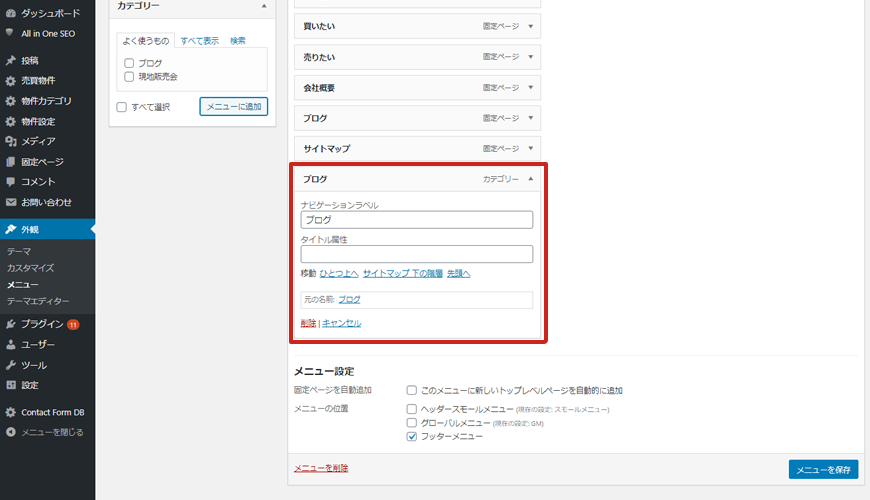This screenshot has width=870, height=500.
Task: Uncheck the フッターメニュー location checkbox
Action: (412, 437)
